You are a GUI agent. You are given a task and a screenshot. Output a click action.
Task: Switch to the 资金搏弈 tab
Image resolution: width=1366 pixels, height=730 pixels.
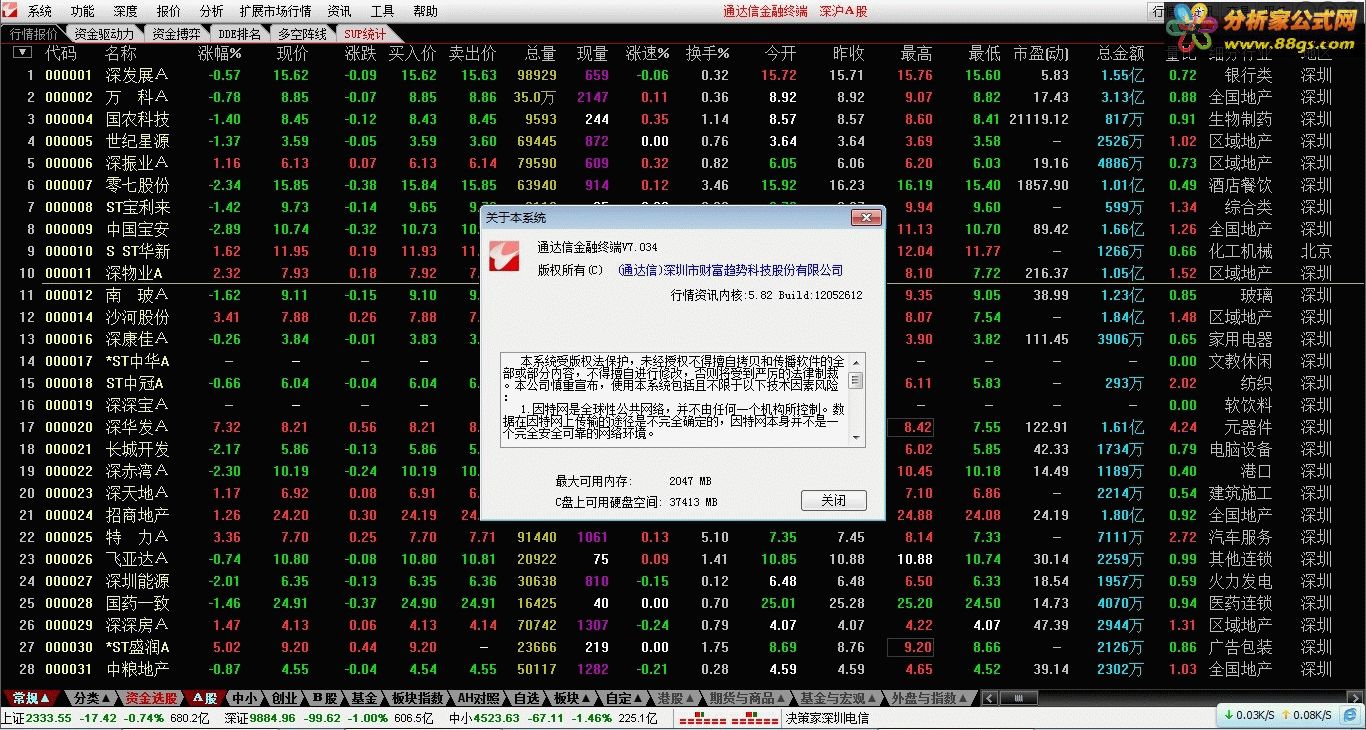coord(177,33)
